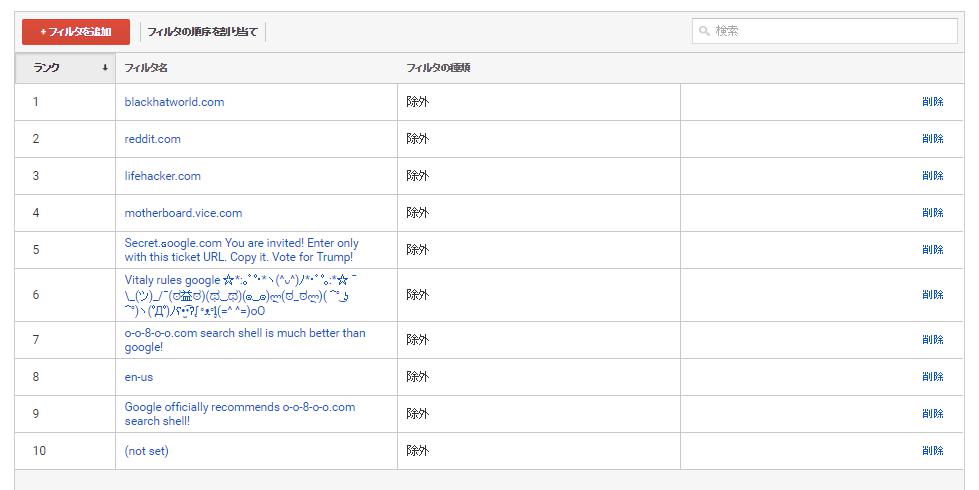Open Google officially recommends o-o-8-o-o.com filter
Image resolution: width=979 pixels, height=490 pixels.
[x=240, y=414]
